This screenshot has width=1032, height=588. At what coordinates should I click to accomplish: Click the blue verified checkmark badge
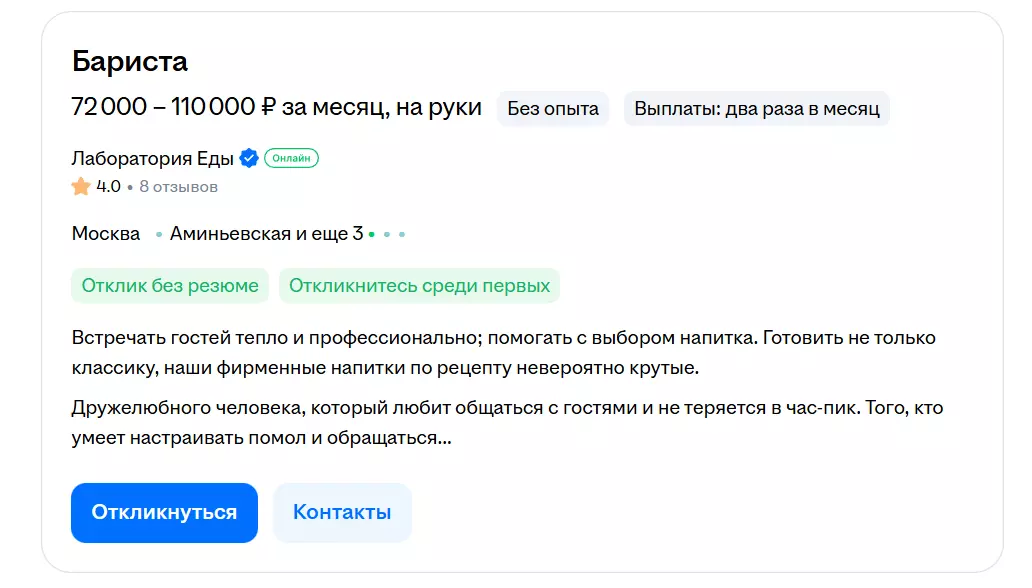(249, 158)
